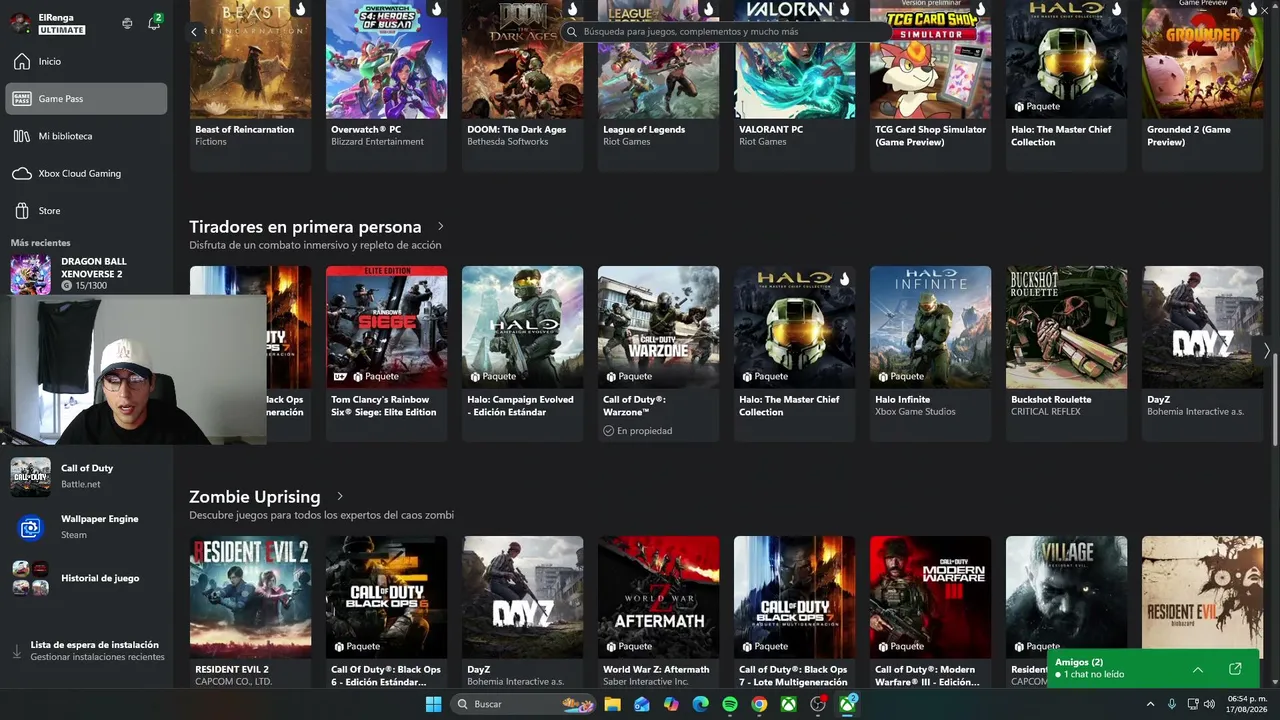Click the notifications bell icon

(x=154, y=23)
